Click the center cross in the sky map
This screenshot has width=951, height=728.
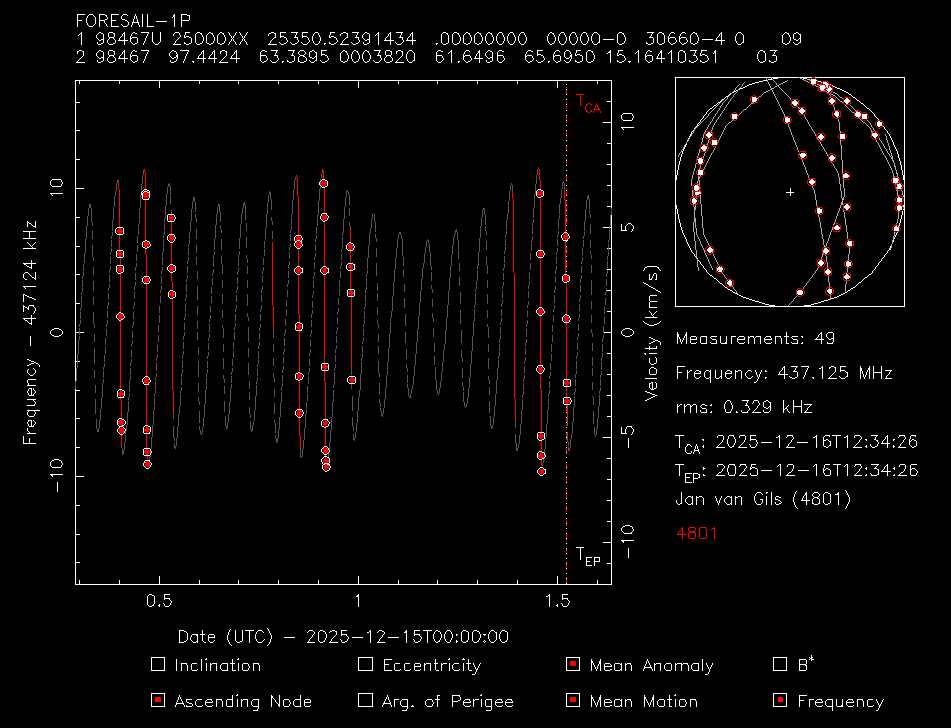790,191
